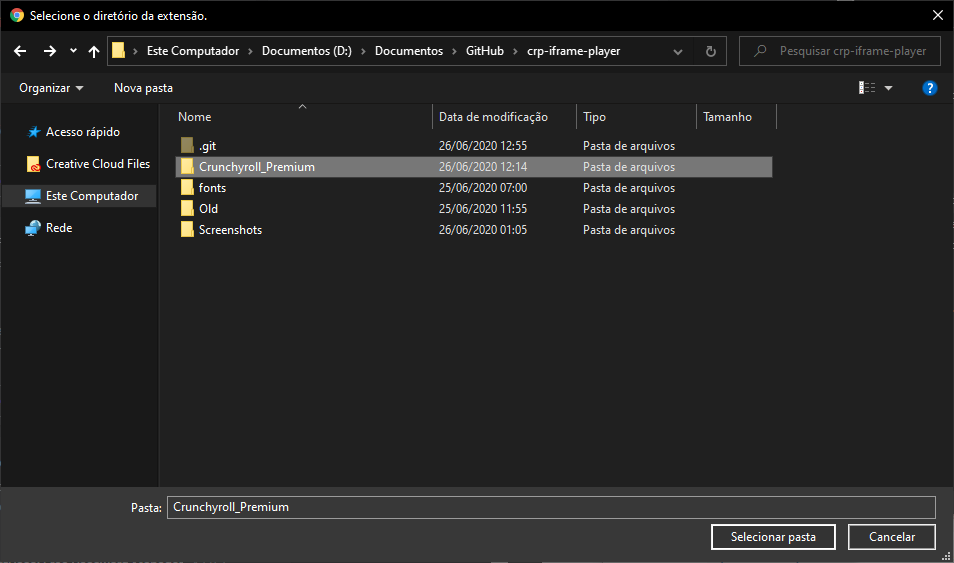The image size is (954, 563).
Task: Expand chevron after GitHub breadcrumb
Action: pos(515,52)
